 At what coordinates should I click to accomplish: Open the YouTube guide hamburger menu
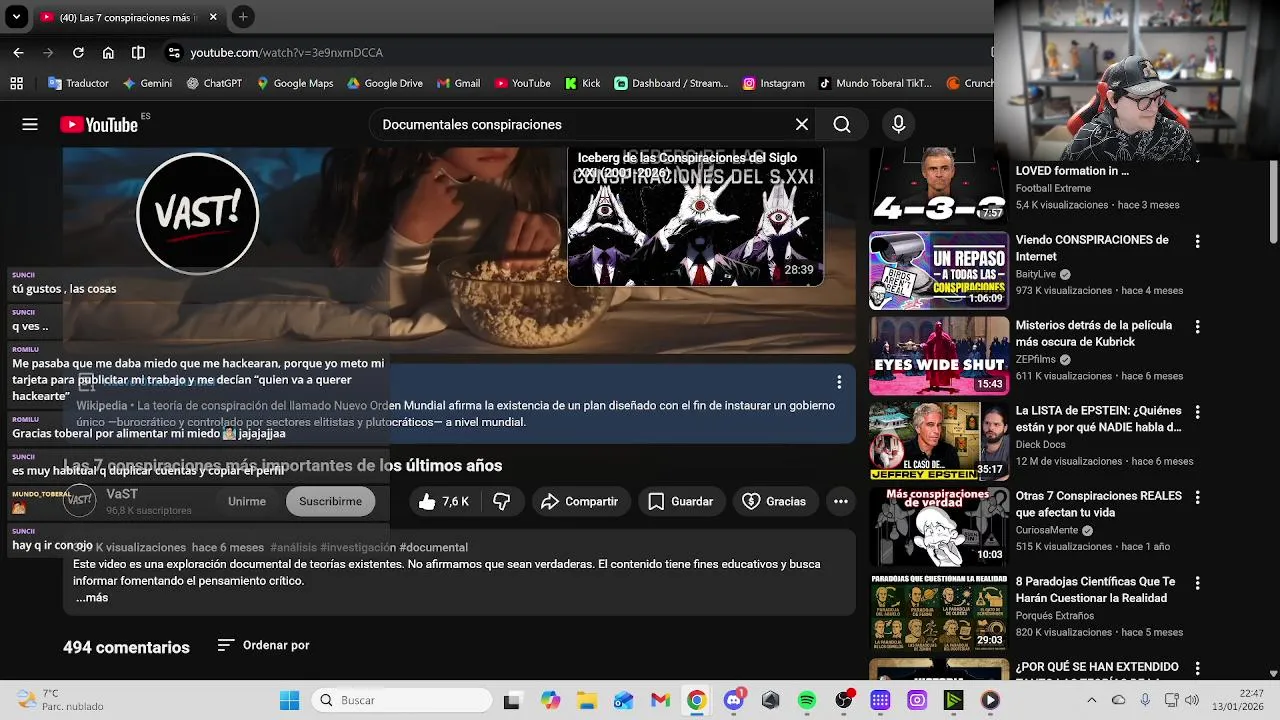(x=30, y=124)
